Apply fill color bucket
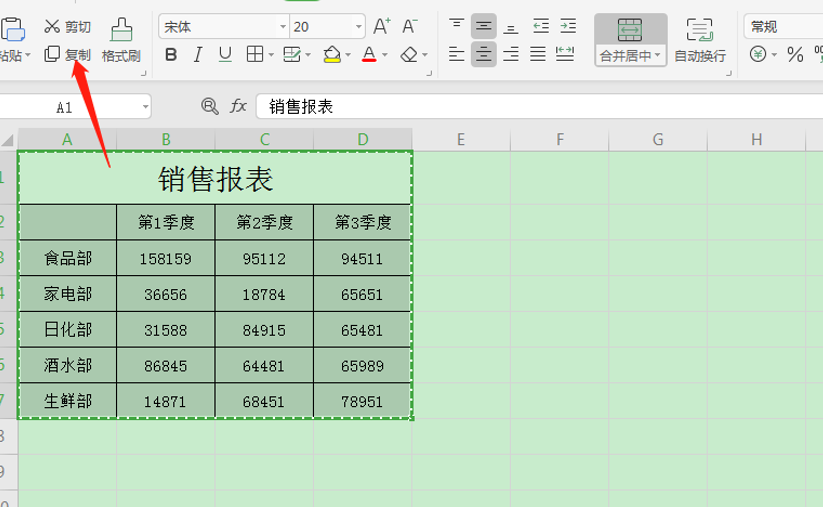Viewport: 823px width, 507px height. pos(332,54)
